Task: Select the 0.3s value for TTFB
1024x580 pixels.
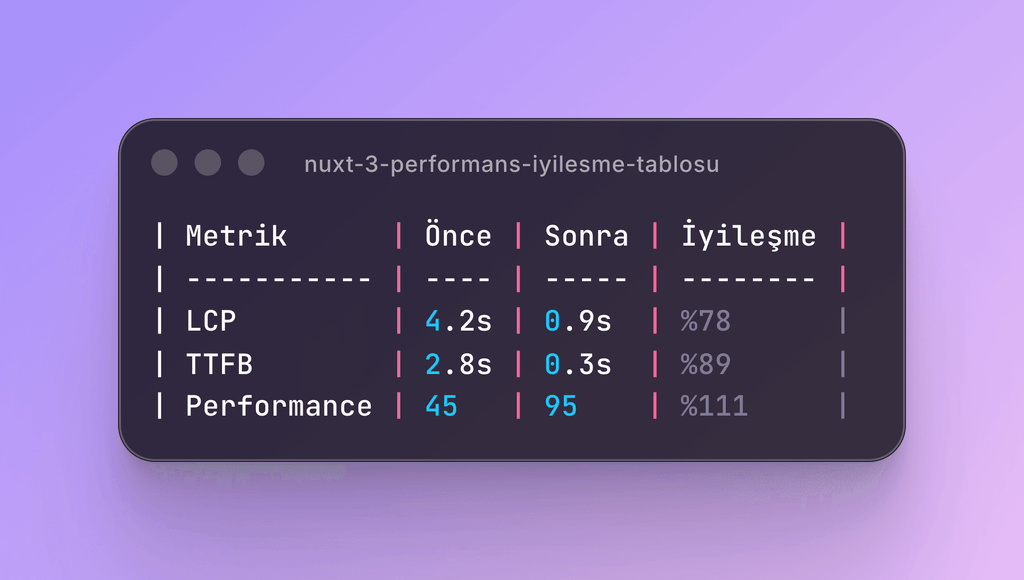Action: pos(578,363)
